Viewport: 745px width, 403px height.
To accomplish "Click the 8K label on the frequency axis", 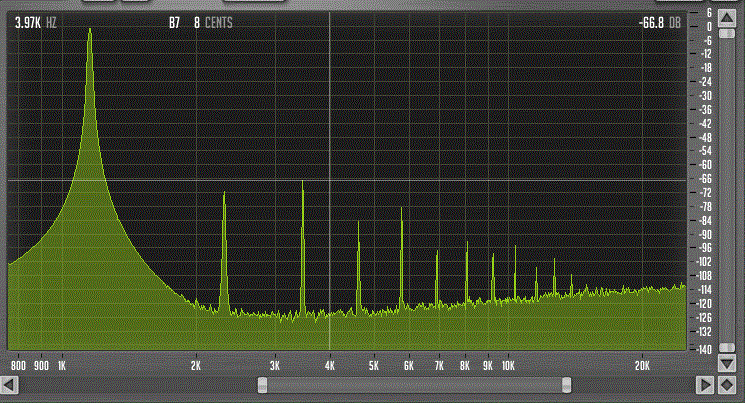I will [x=465, y=366].
